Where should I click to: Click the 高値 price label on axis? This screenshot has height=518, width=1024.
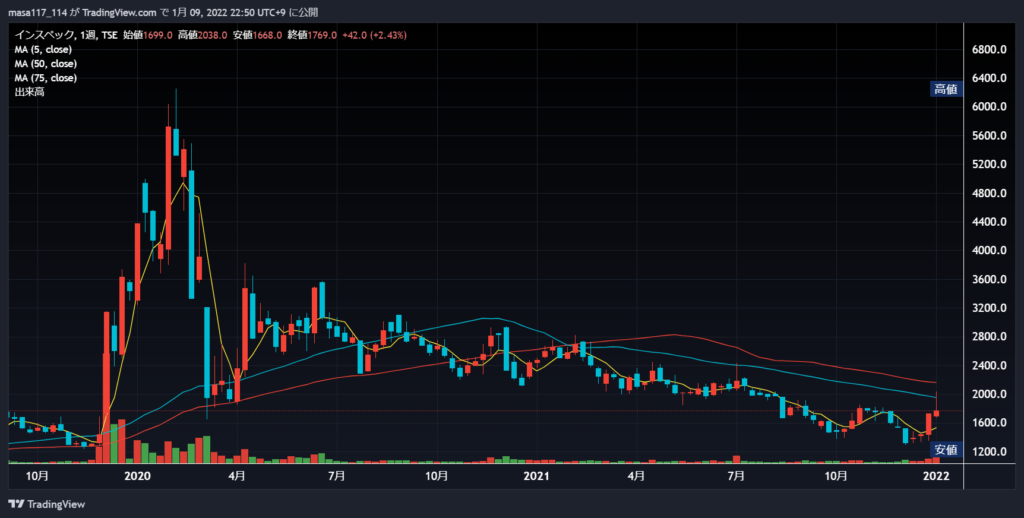[x=946, y=89]
